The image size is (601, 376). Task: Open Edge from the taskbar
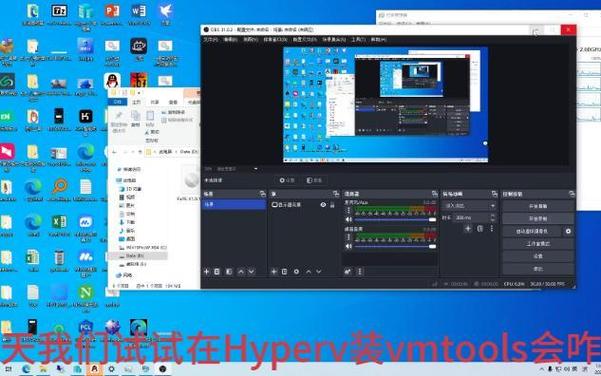pos(26,369)
